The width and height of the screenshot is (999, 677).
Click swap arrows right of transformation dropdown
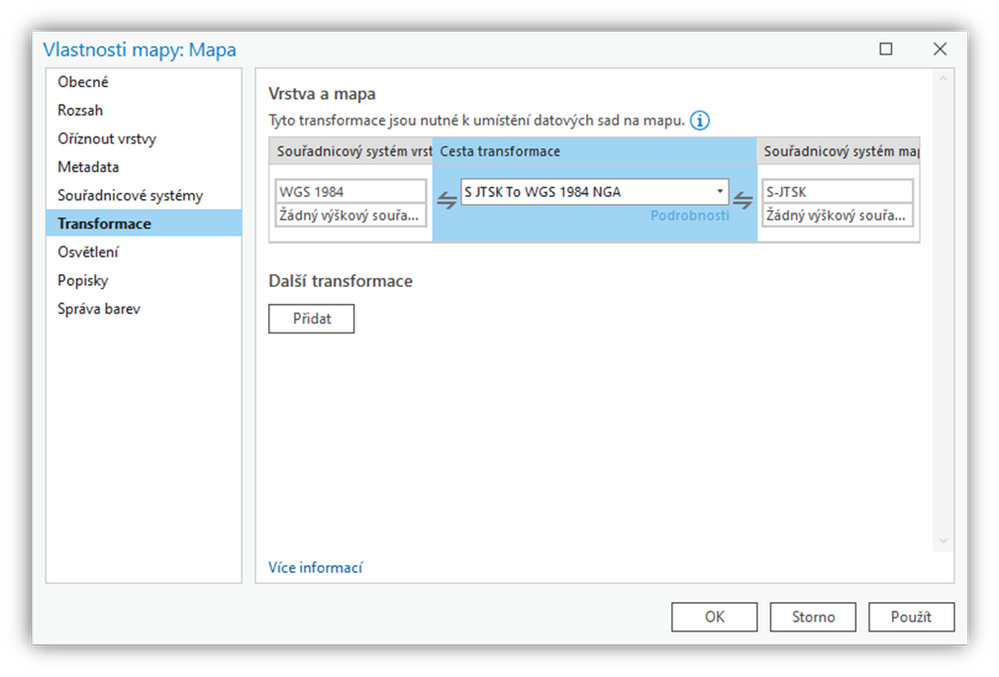(742, 200)
